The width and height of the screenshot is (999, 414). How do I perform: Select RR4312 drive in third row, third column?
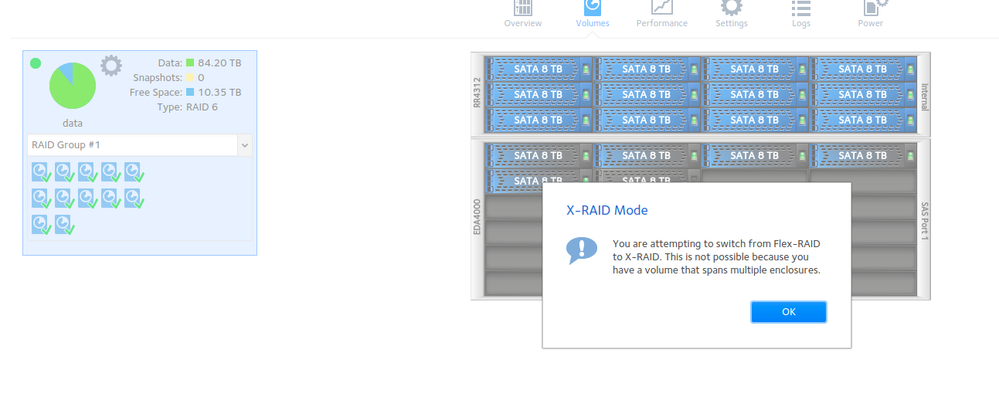click(x=755, y=120)
